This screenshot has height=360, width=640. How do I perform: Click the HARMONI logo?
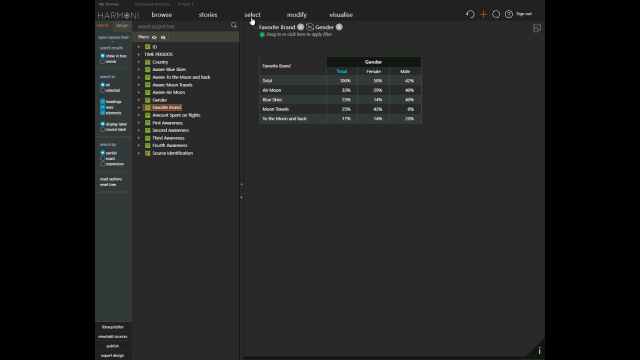click(118, 15)
